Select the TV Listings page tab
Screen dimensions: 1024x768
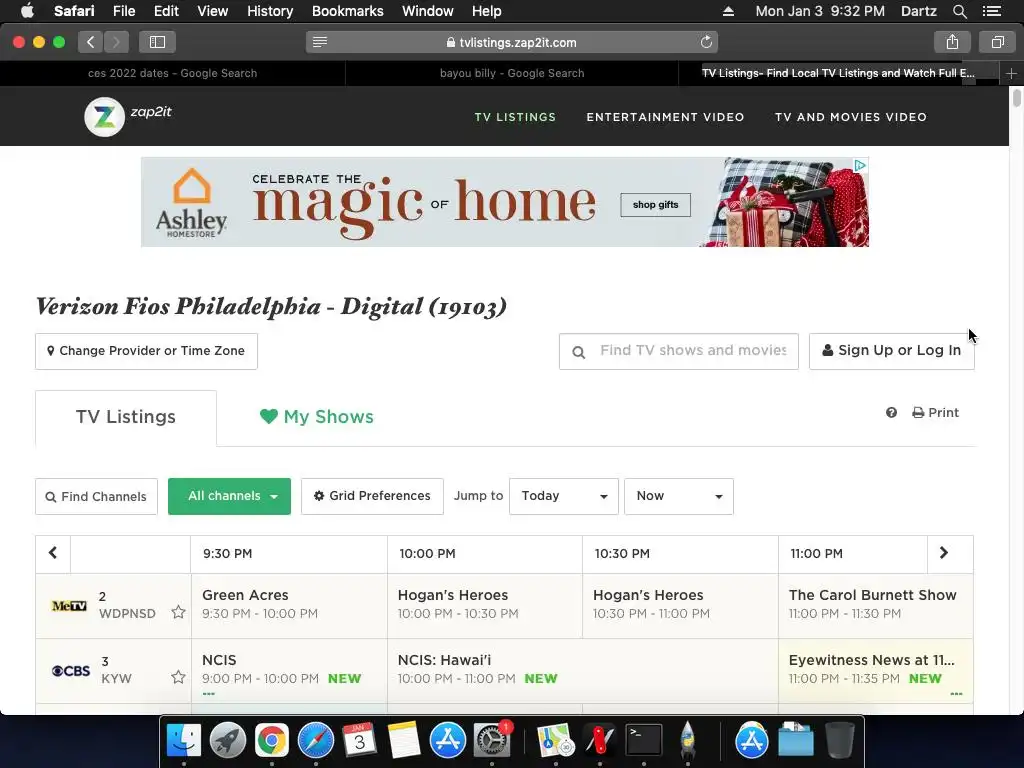click(126, 418)
